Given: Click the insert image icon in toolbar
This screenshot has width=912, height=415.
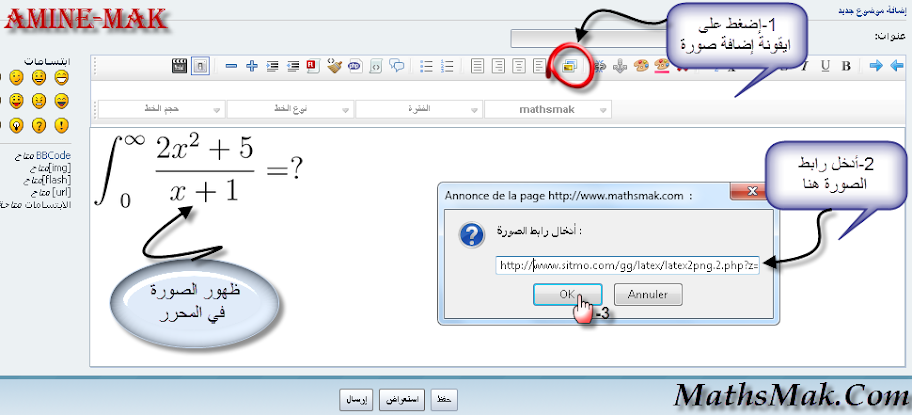Looking at the screenshot, I should [569, 66].
